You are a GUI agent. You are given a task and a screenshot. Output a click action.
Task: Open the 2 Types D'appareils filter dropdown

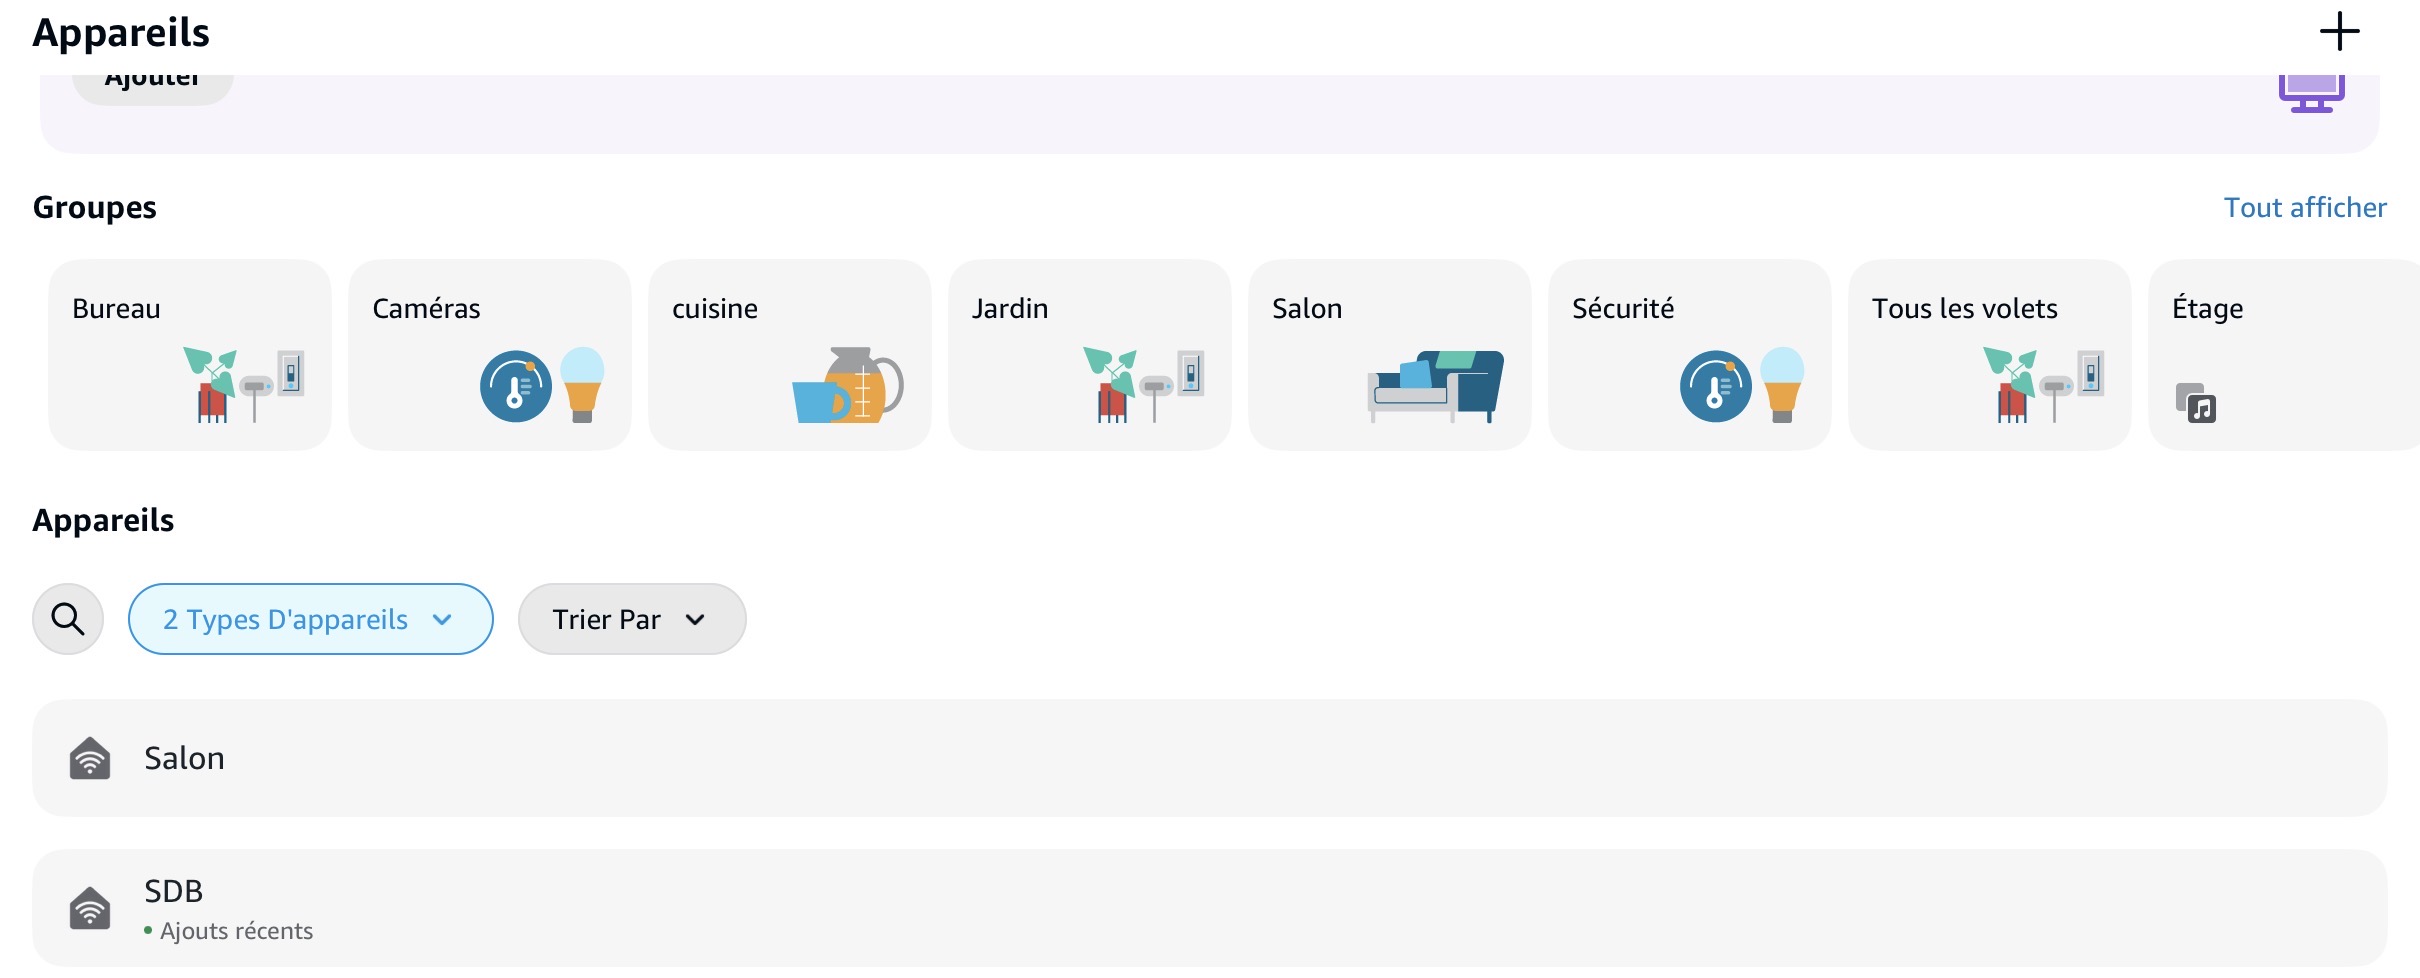coord(310,619)
